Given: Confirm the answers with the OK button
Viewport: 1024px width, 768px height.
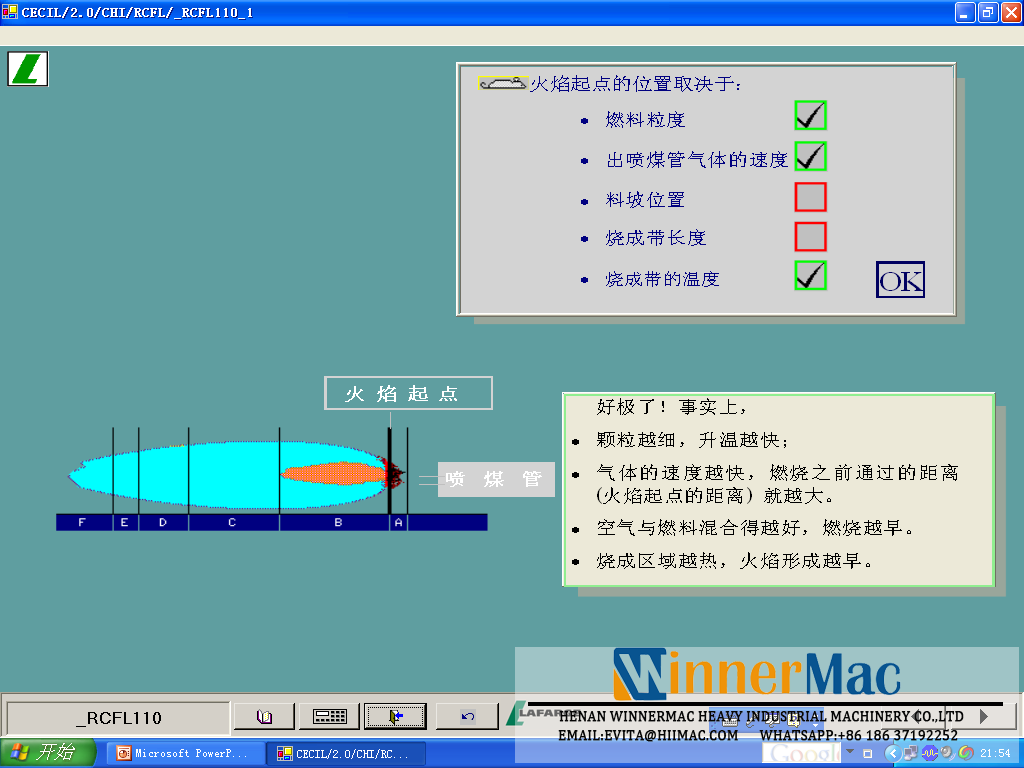Looking at the screenshot, I should click(900, 280).
